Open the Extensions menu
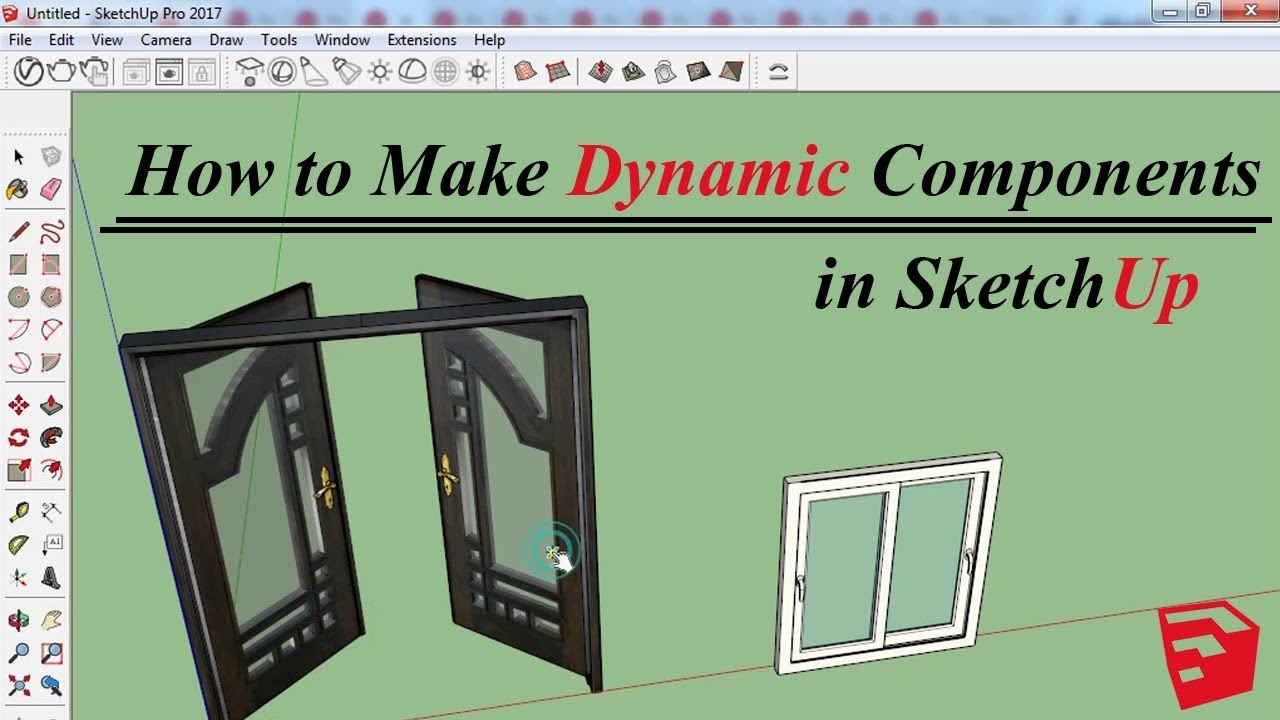 pyautogui.click(x=422, y=40)
